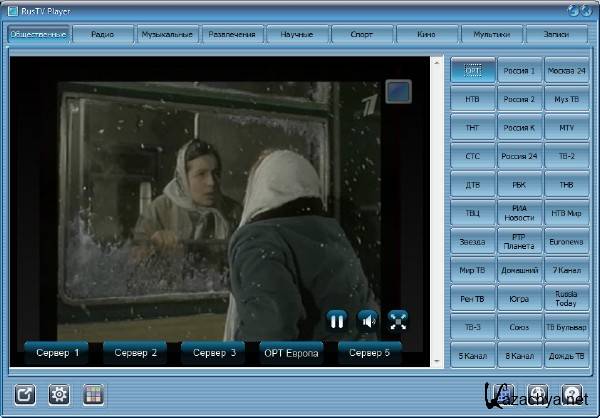Screen dimensions: 600x418
Task: Pause the video playback
Action: pyautogui.click(x=337, y=320)
